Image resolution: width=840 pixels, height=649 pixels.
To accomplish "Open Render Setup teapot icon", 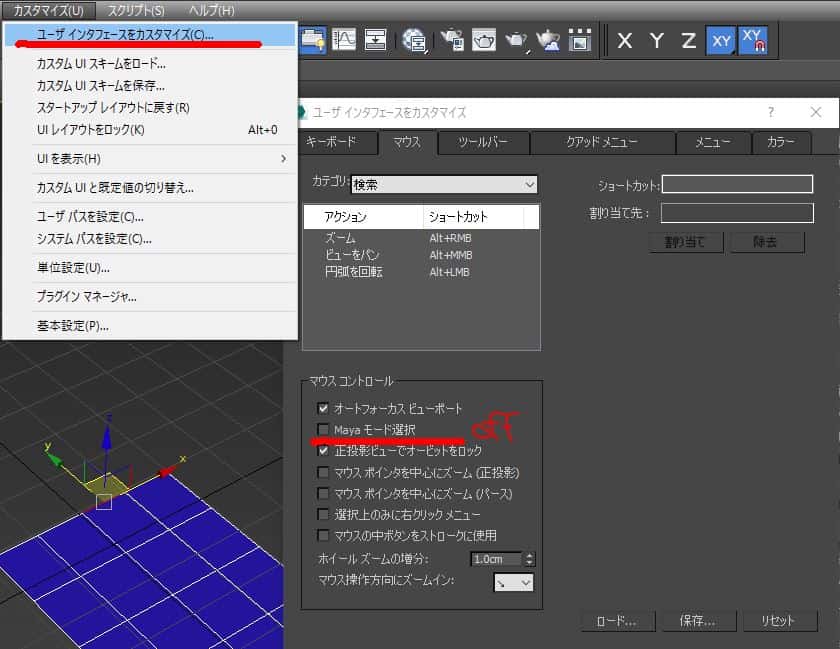I will pyautogui.click(x=453, y=40).
